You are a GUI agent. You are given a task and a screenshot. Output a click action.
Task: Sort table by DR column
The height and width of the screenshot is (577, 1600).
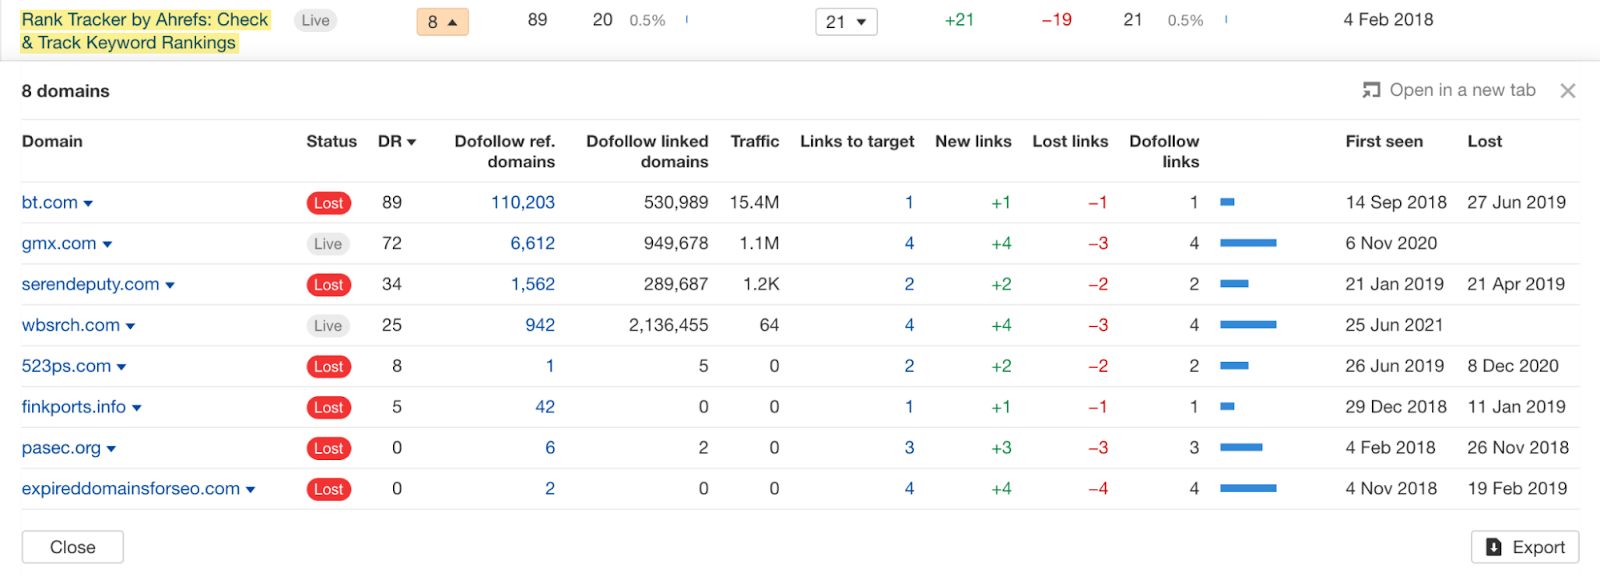(x=396, y=142)
